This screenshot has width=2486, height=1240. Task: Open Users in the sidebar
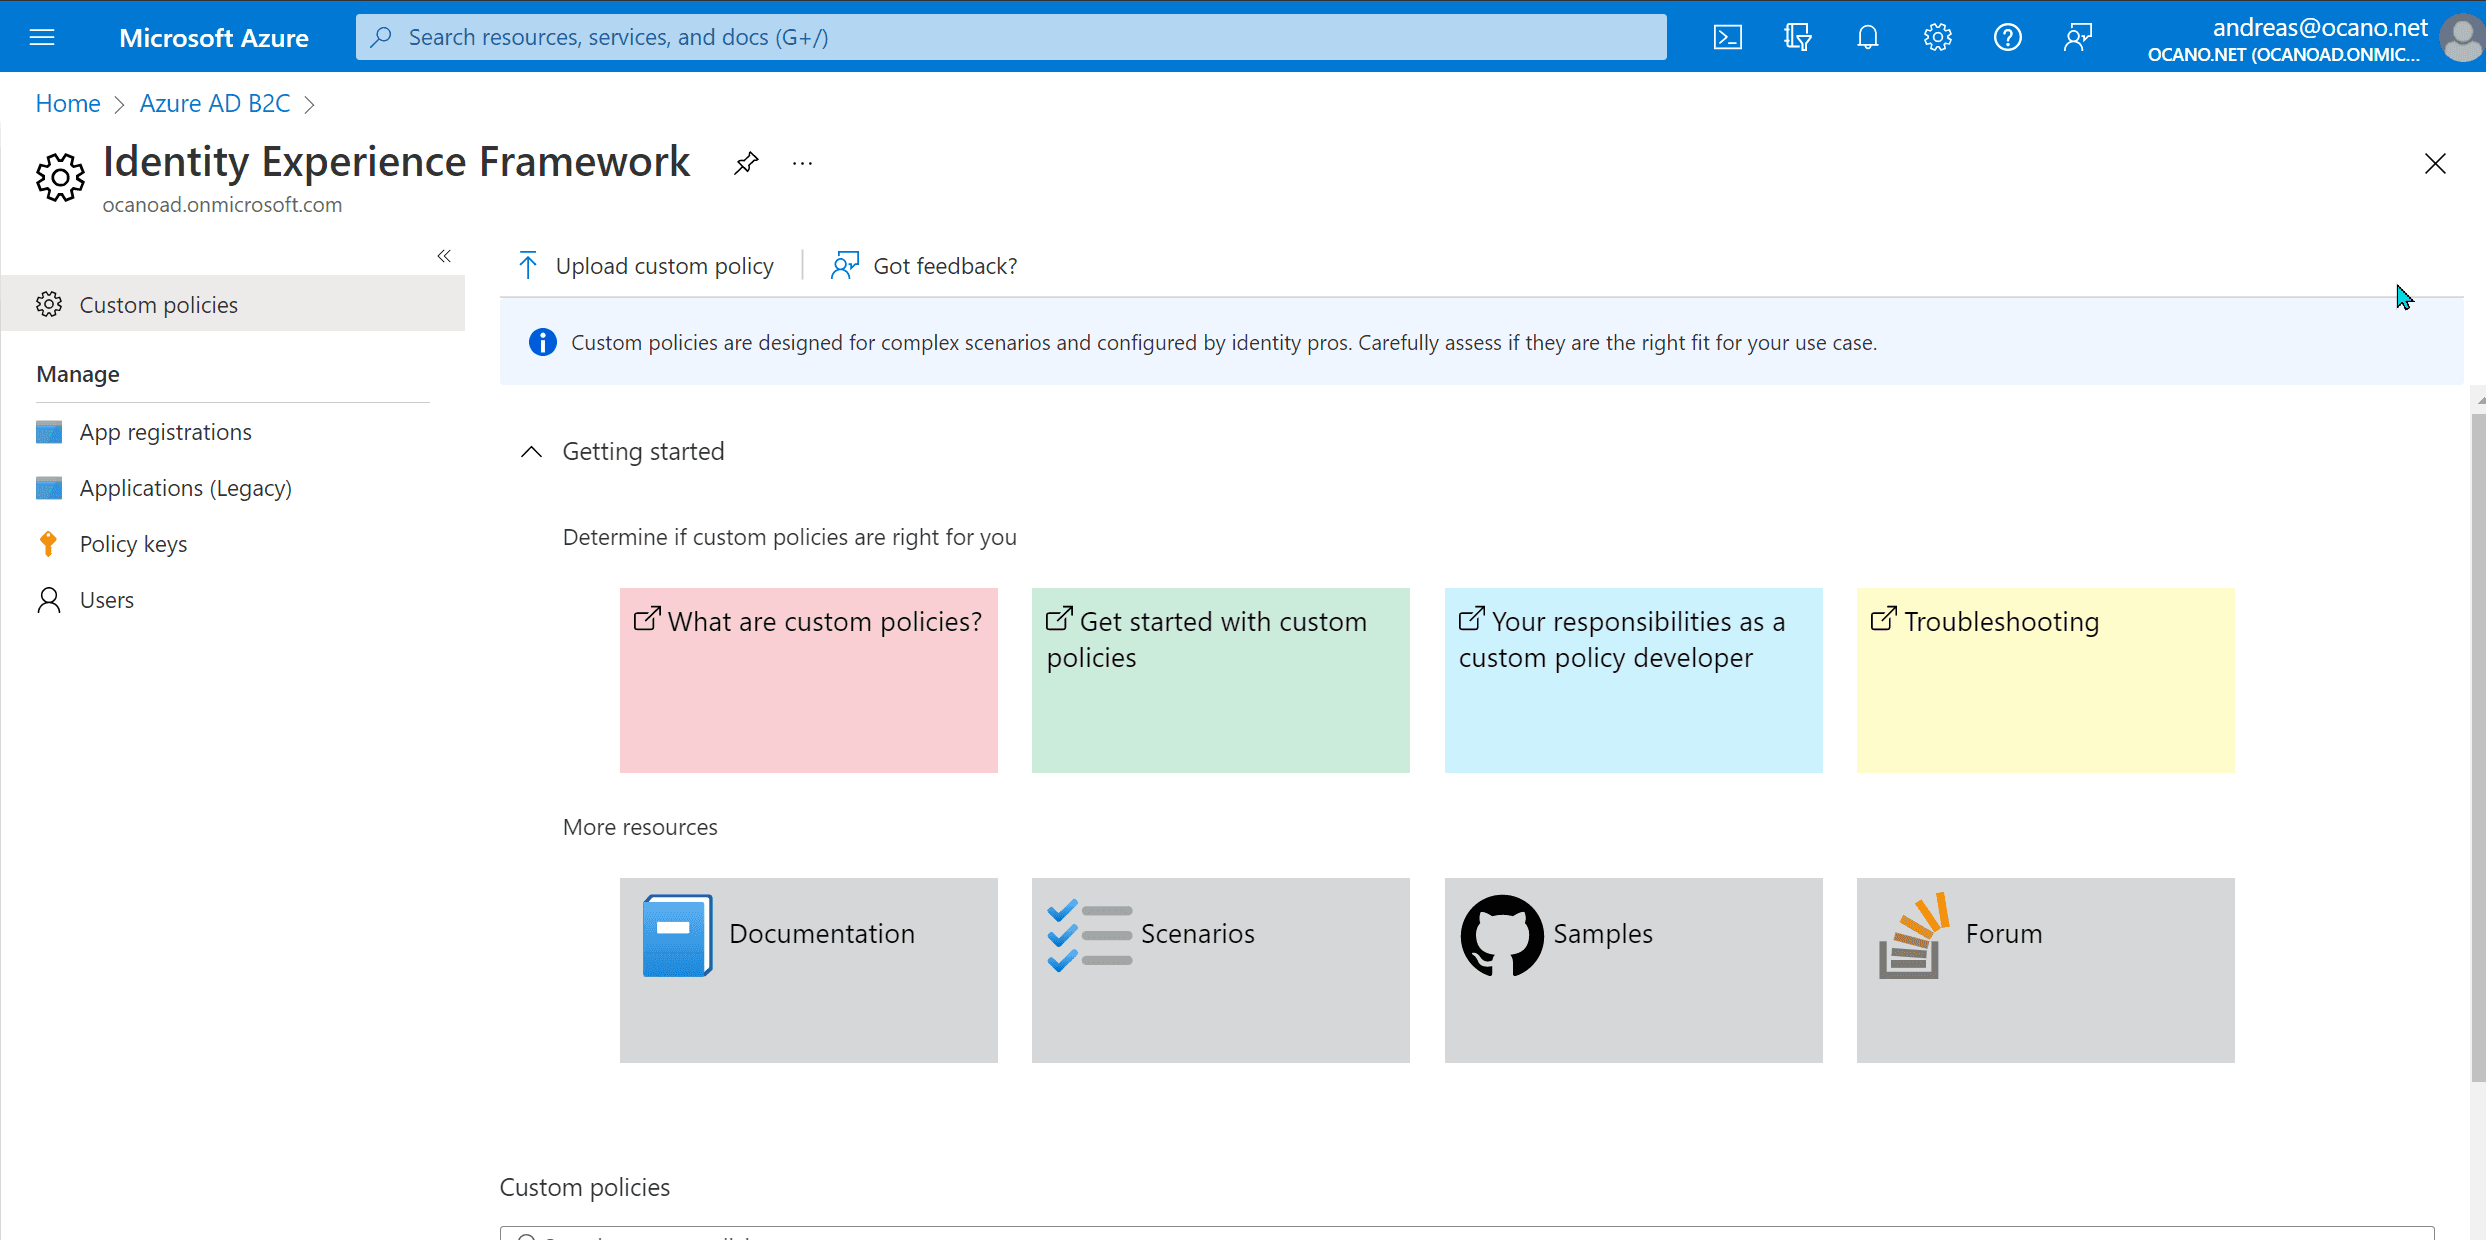pos(106,600)
